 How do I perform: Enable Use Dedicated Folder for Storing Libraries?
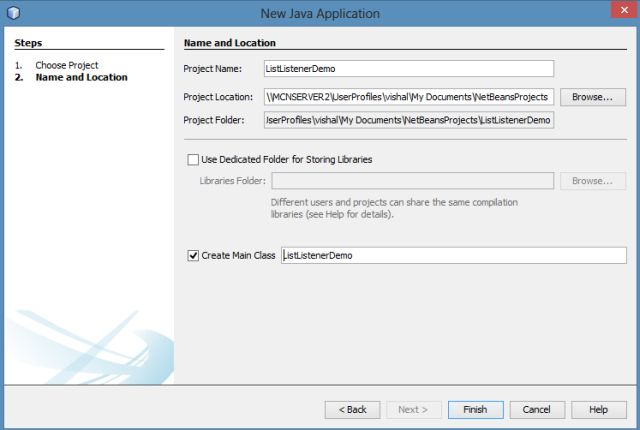coord(193,160)
